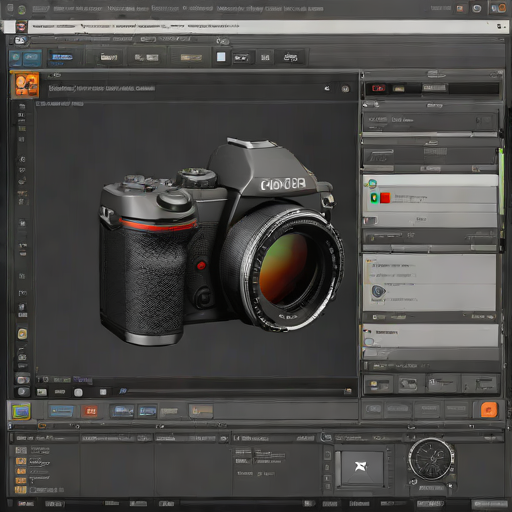Image resolution: width=512 pixels, height=512 pixels.
Task: Click the green-yellow framed monitor icon
Action: click(21, 411)
